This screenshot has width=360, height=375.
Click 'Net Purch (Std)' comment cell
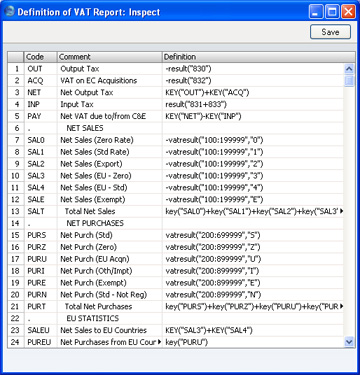coord(110,235)
